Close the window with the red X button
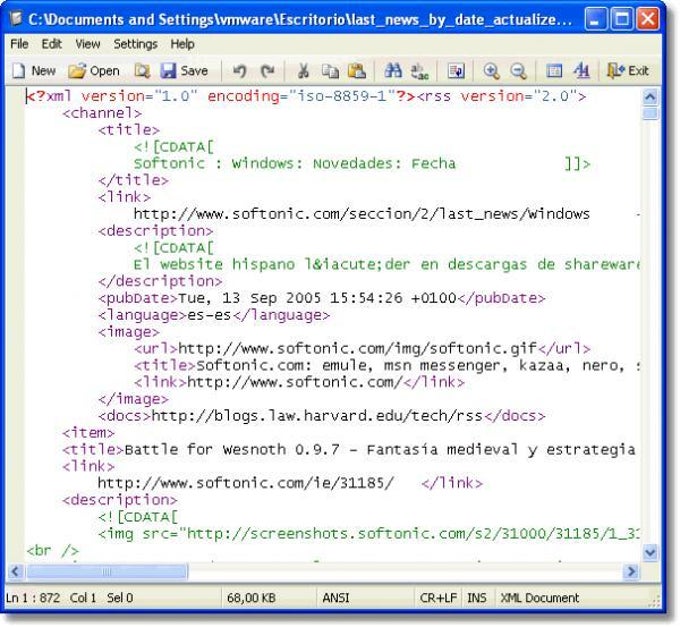This screenshot has height=627, width=680. 648,19
